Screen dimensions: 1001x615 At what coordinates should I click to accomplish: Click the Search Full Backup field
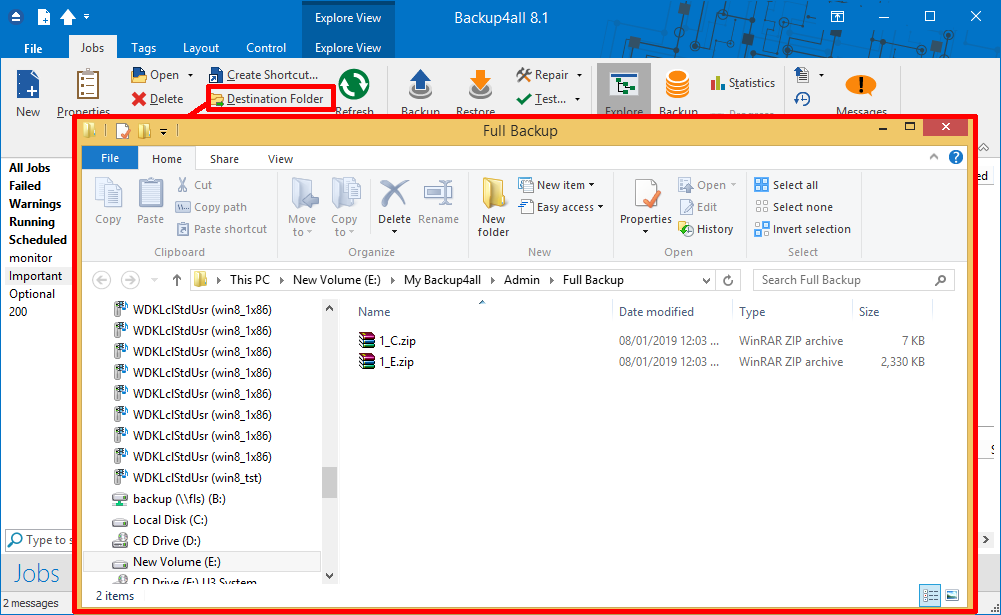click(x=852, y=280)
